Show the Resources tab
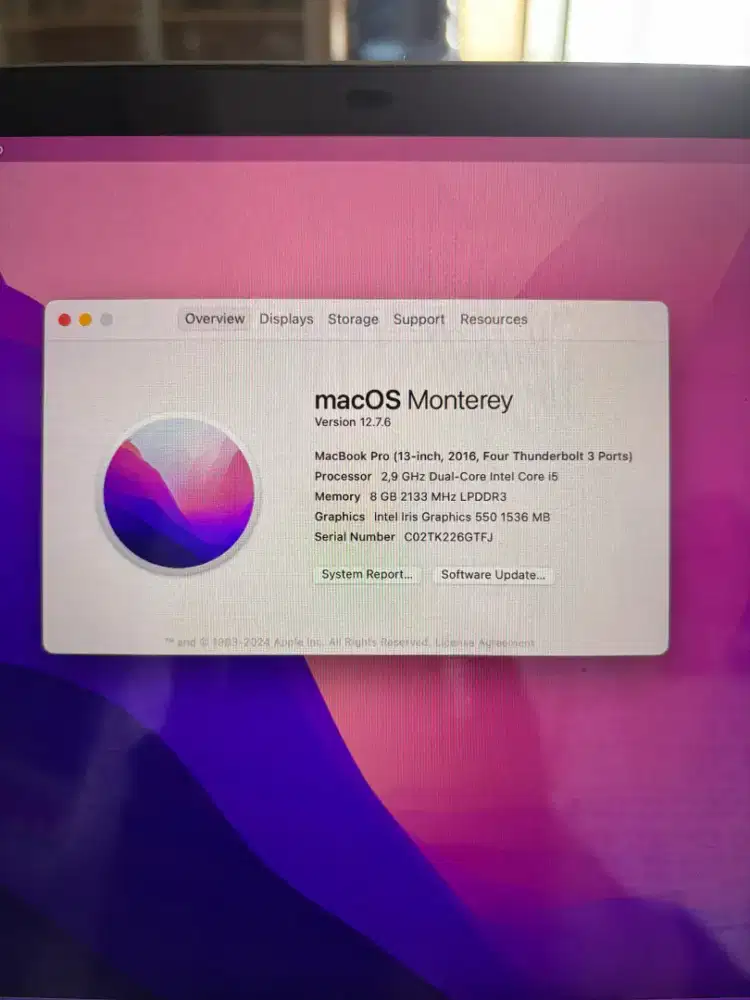750x1000 pixels. pyautogui.click(x=493, y=319)
